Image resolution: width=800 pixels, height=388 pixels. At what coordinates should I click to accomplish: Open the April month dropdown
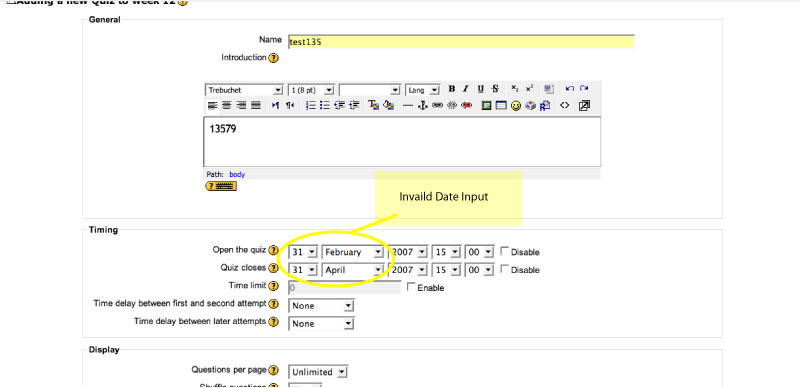click(353, 270)
